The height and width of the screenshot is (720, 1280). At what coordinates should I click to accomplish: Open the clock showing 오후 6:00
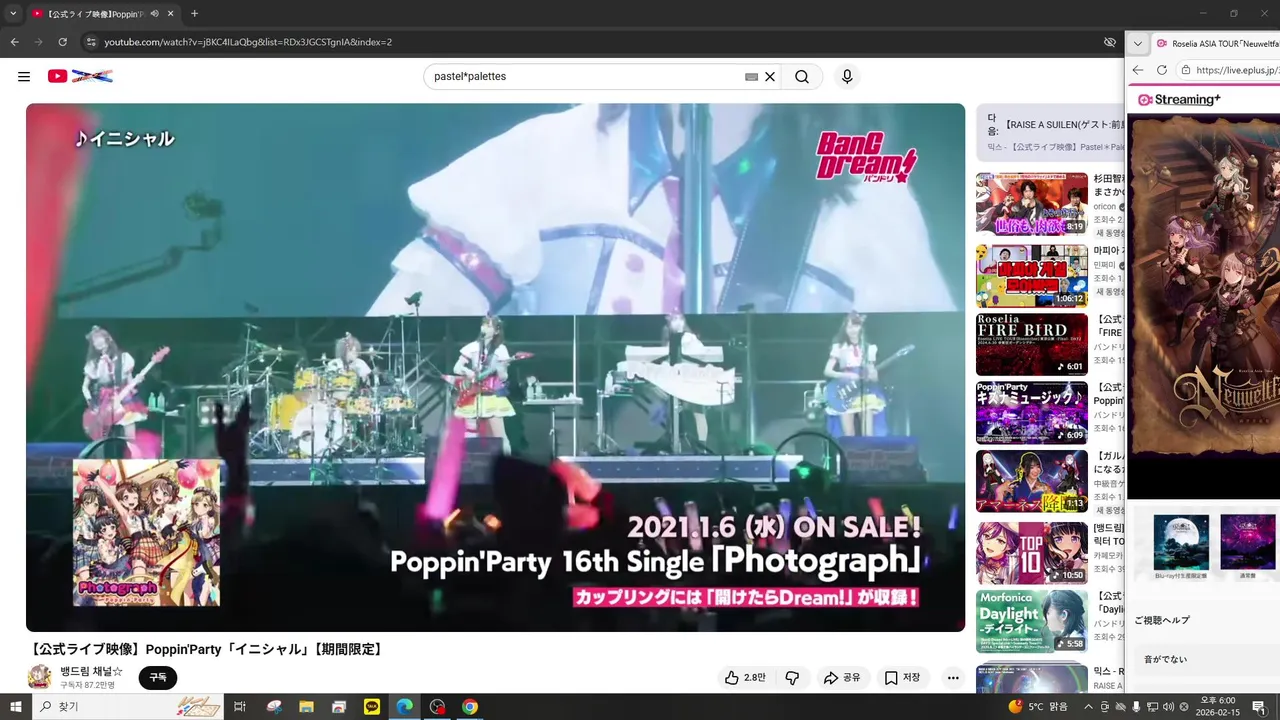point(1217,706)
